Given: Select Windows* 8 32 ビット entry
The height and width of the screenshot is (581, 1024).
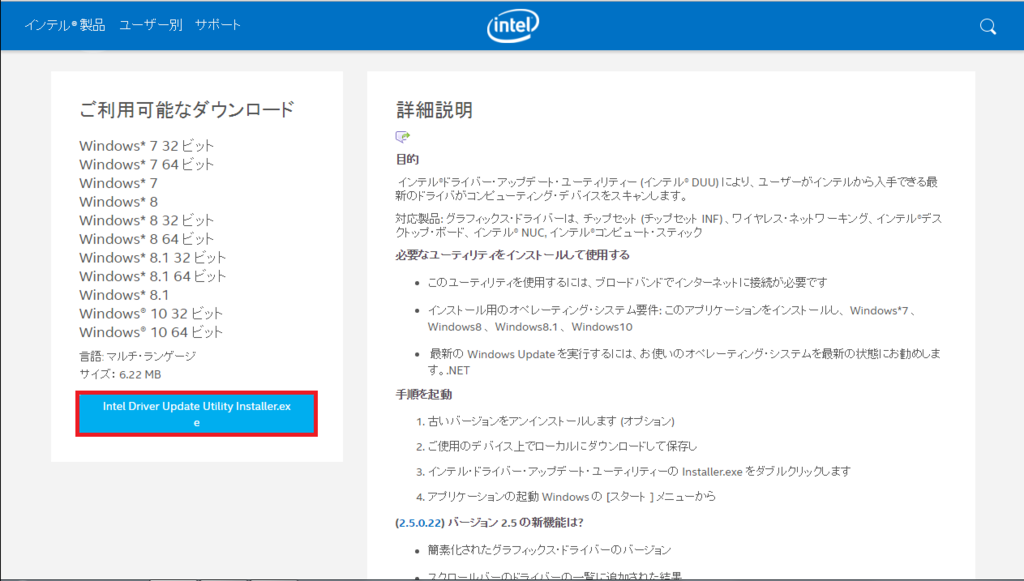Looking at the screenshot, I should [x=146, y=221].
